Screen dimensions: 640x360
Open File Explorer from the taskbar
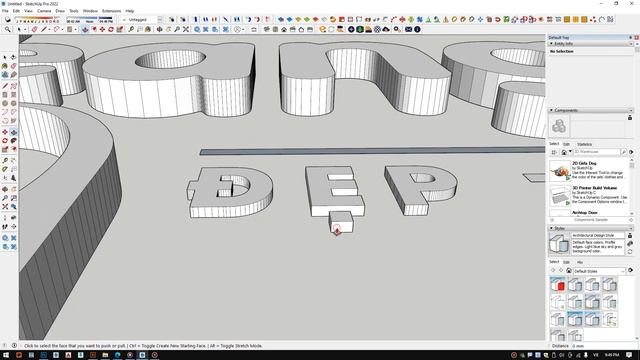105,355
